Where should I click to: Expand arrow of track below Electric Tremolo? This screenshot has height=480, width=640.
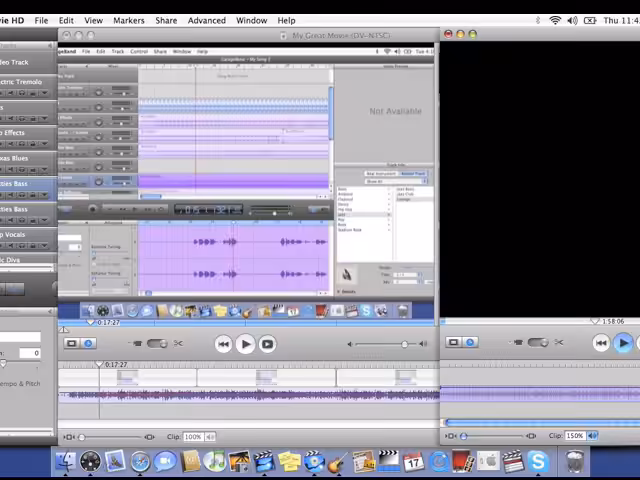(x=44, y=119)
